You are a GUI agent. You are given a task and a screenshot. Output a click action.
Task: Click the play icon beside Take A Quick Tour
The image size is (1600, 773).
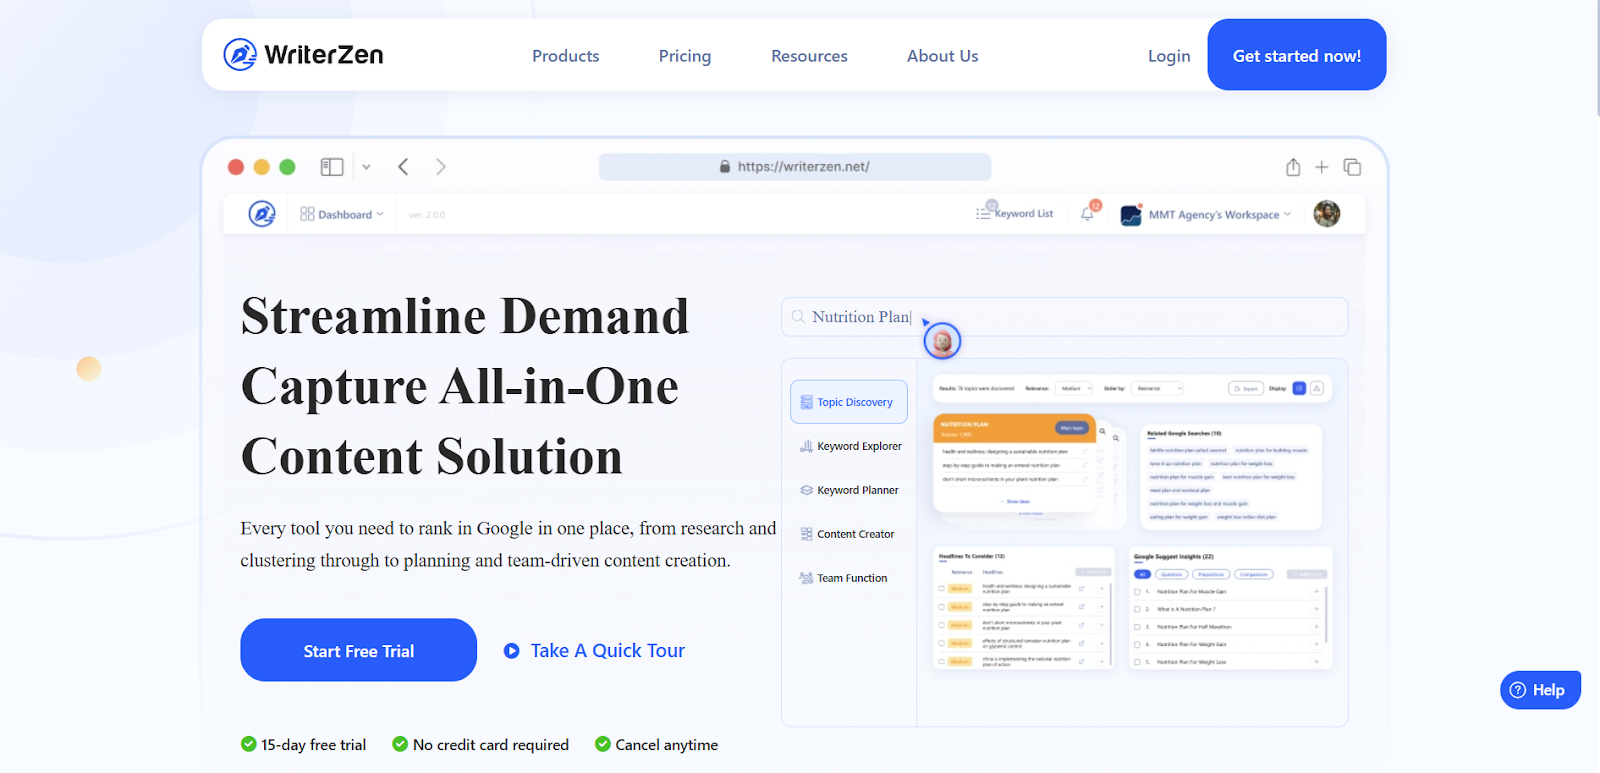[x=512, y=651]
